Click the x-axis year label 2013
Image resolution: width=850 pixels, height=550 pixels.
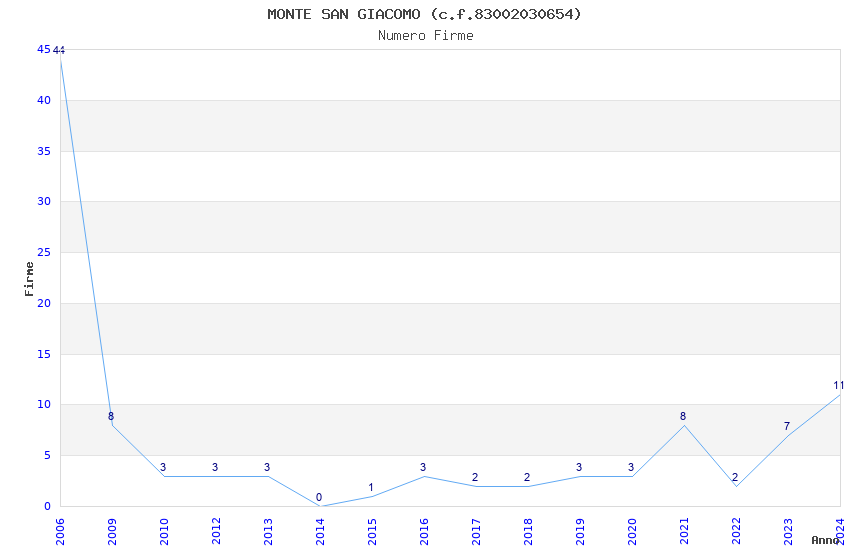coord(268,532)
